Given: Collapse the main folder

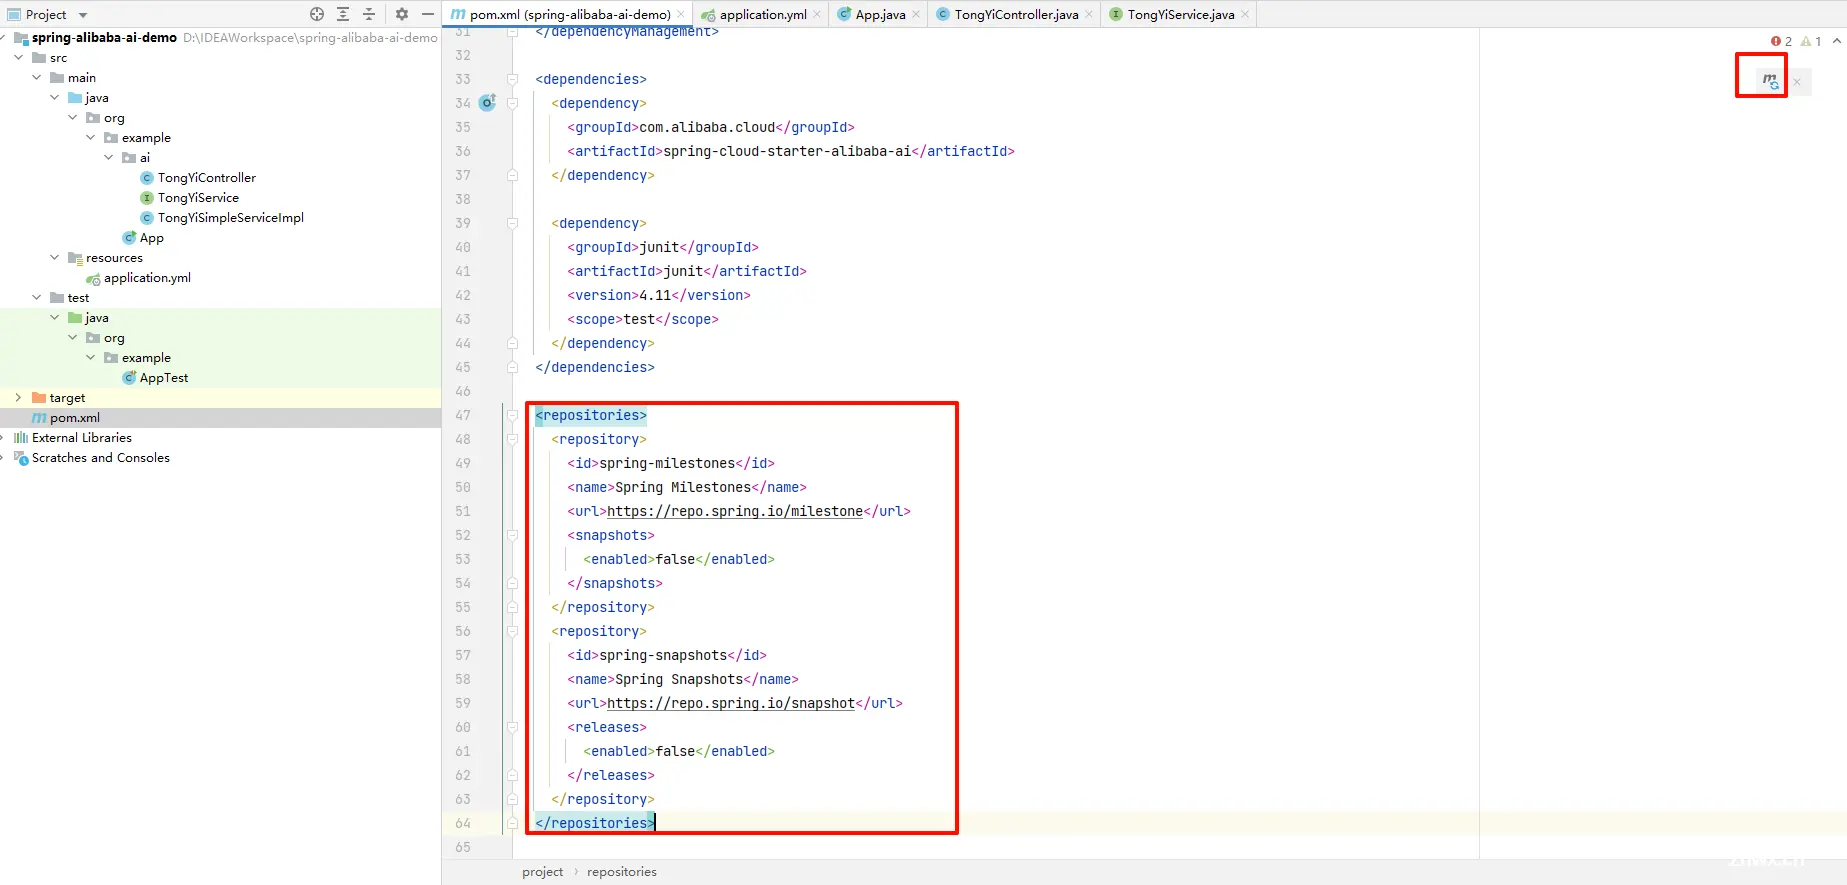Looking at the screenshot, I should click(37, 77).
